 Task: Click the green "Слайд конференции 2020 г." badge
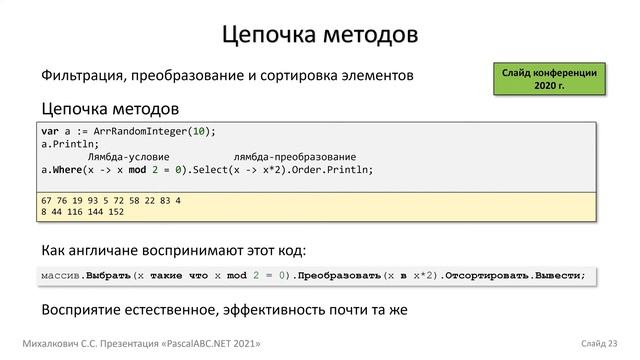click(549, 79)
